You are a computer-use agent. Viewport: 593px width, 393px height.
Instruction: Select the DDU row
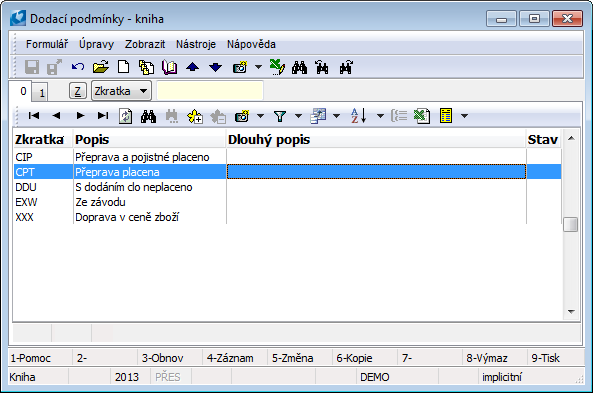click(x=287, y=187)
